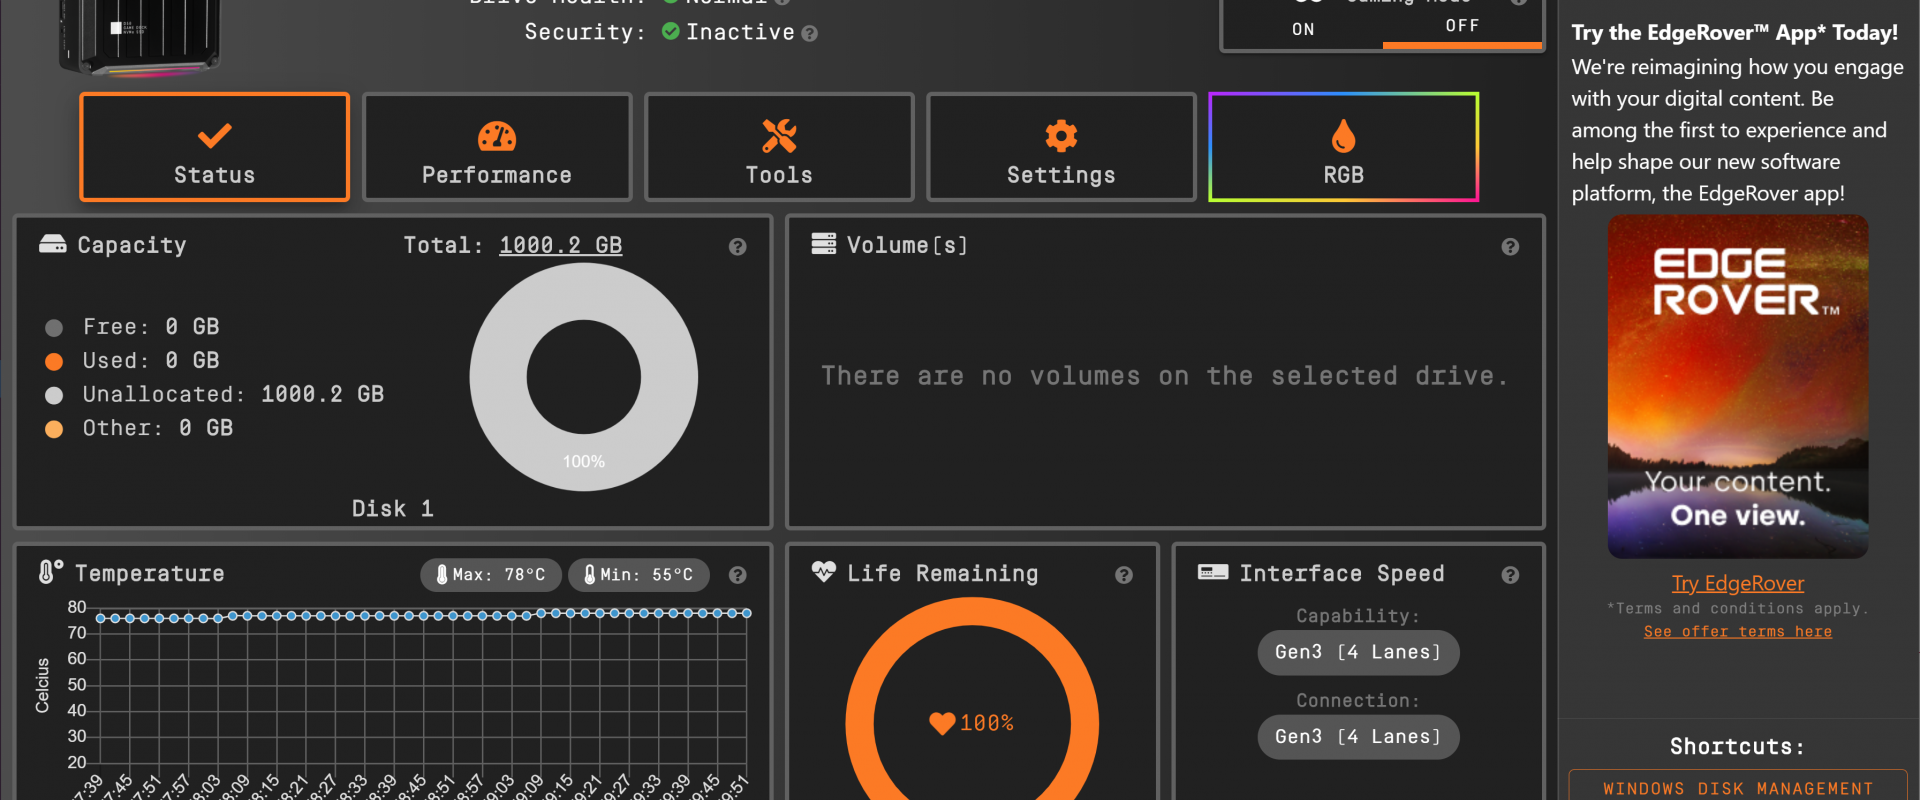Click the Life Remaining 100% ring
Image resolution: width=1920 pixels, height=800 pixels.
point(972,700)
